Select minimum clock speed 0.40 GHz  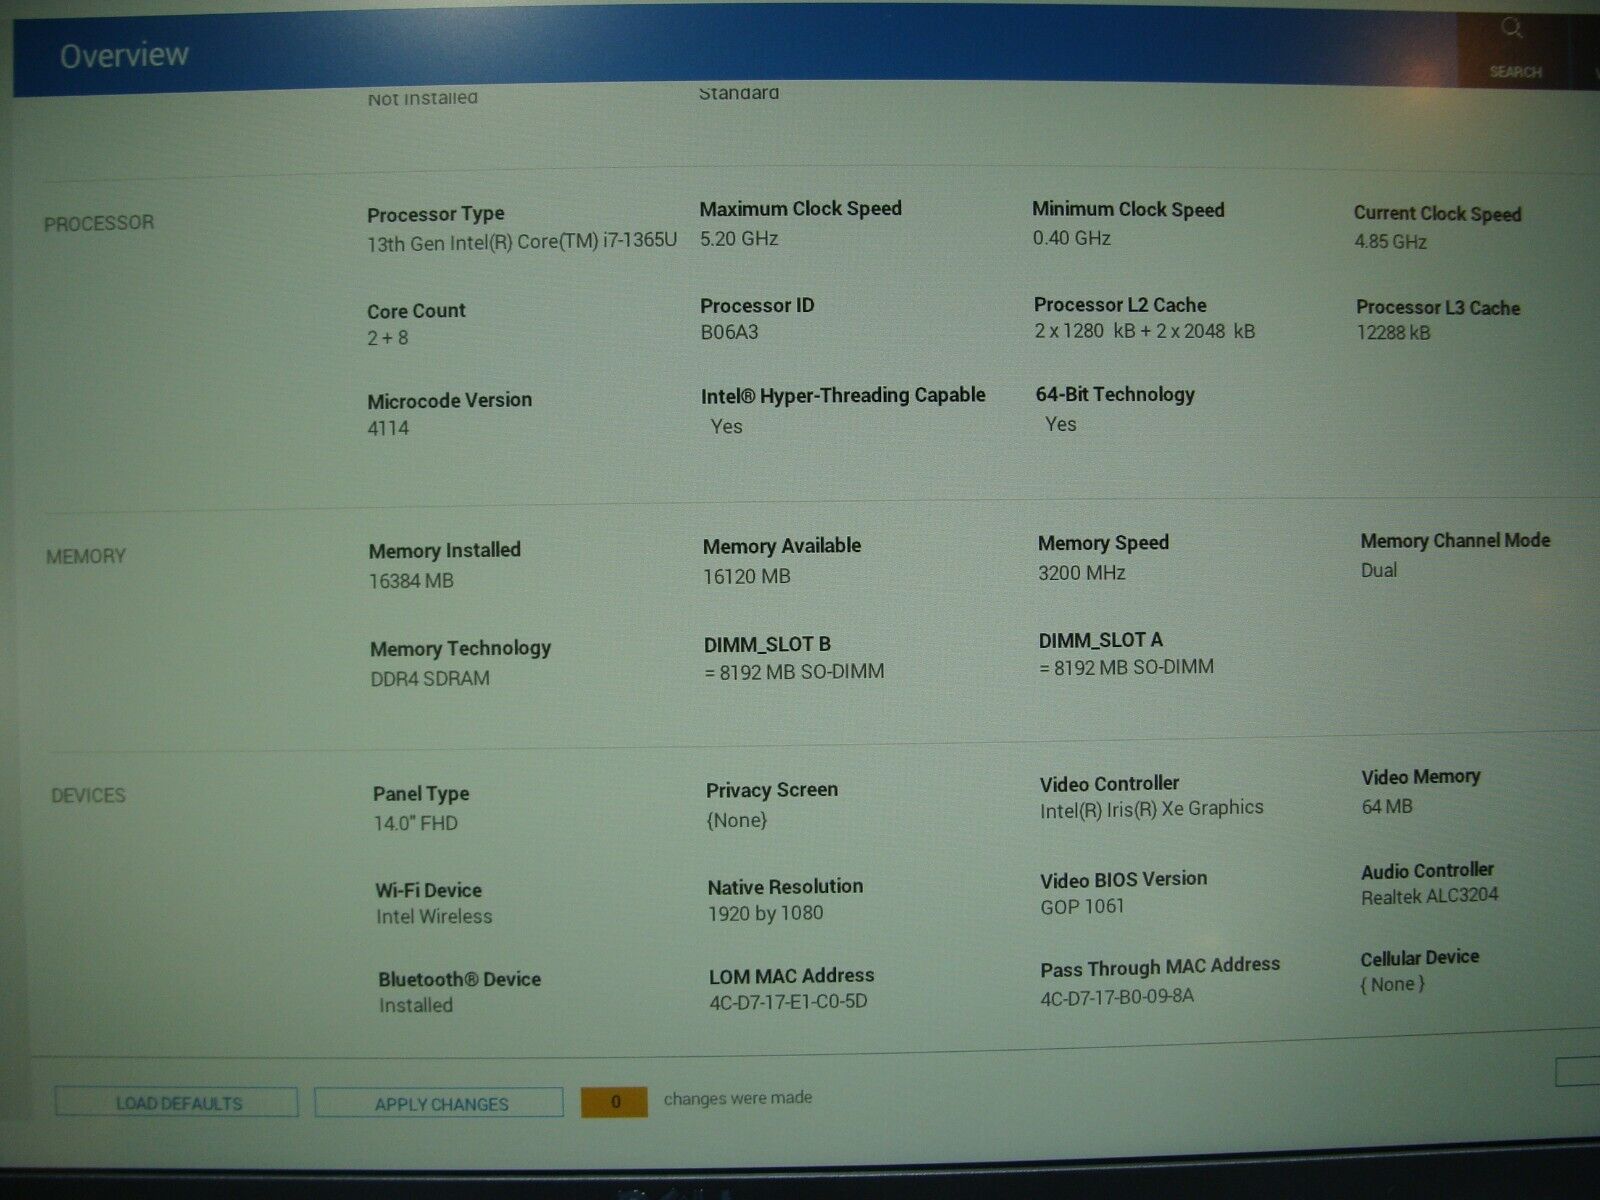(1072, 238)
